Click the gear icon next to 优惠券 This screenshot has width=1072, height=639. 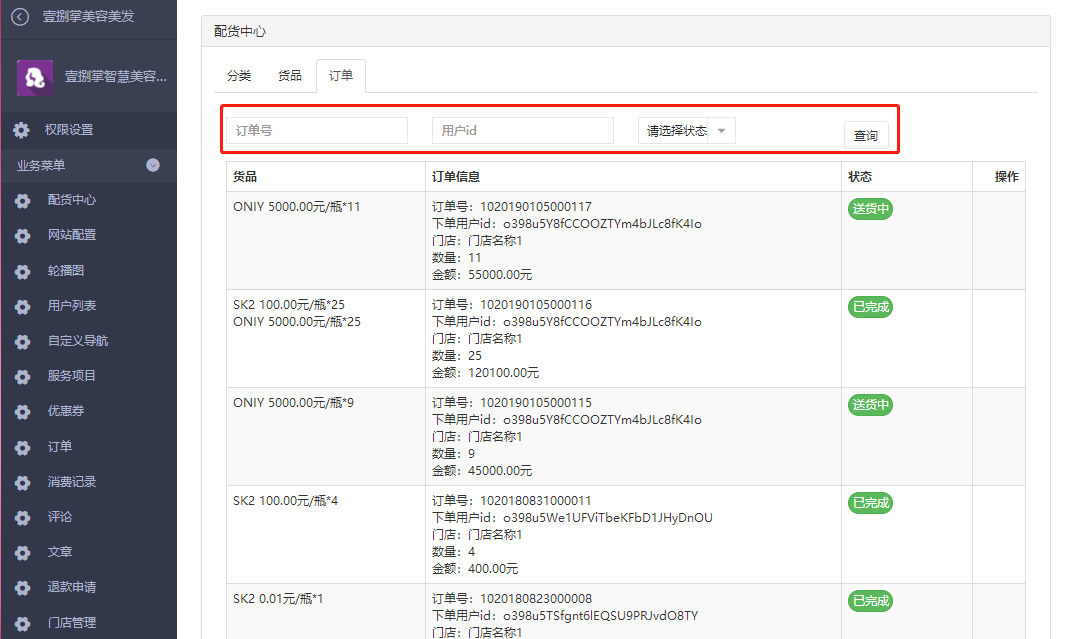(23, 411)
